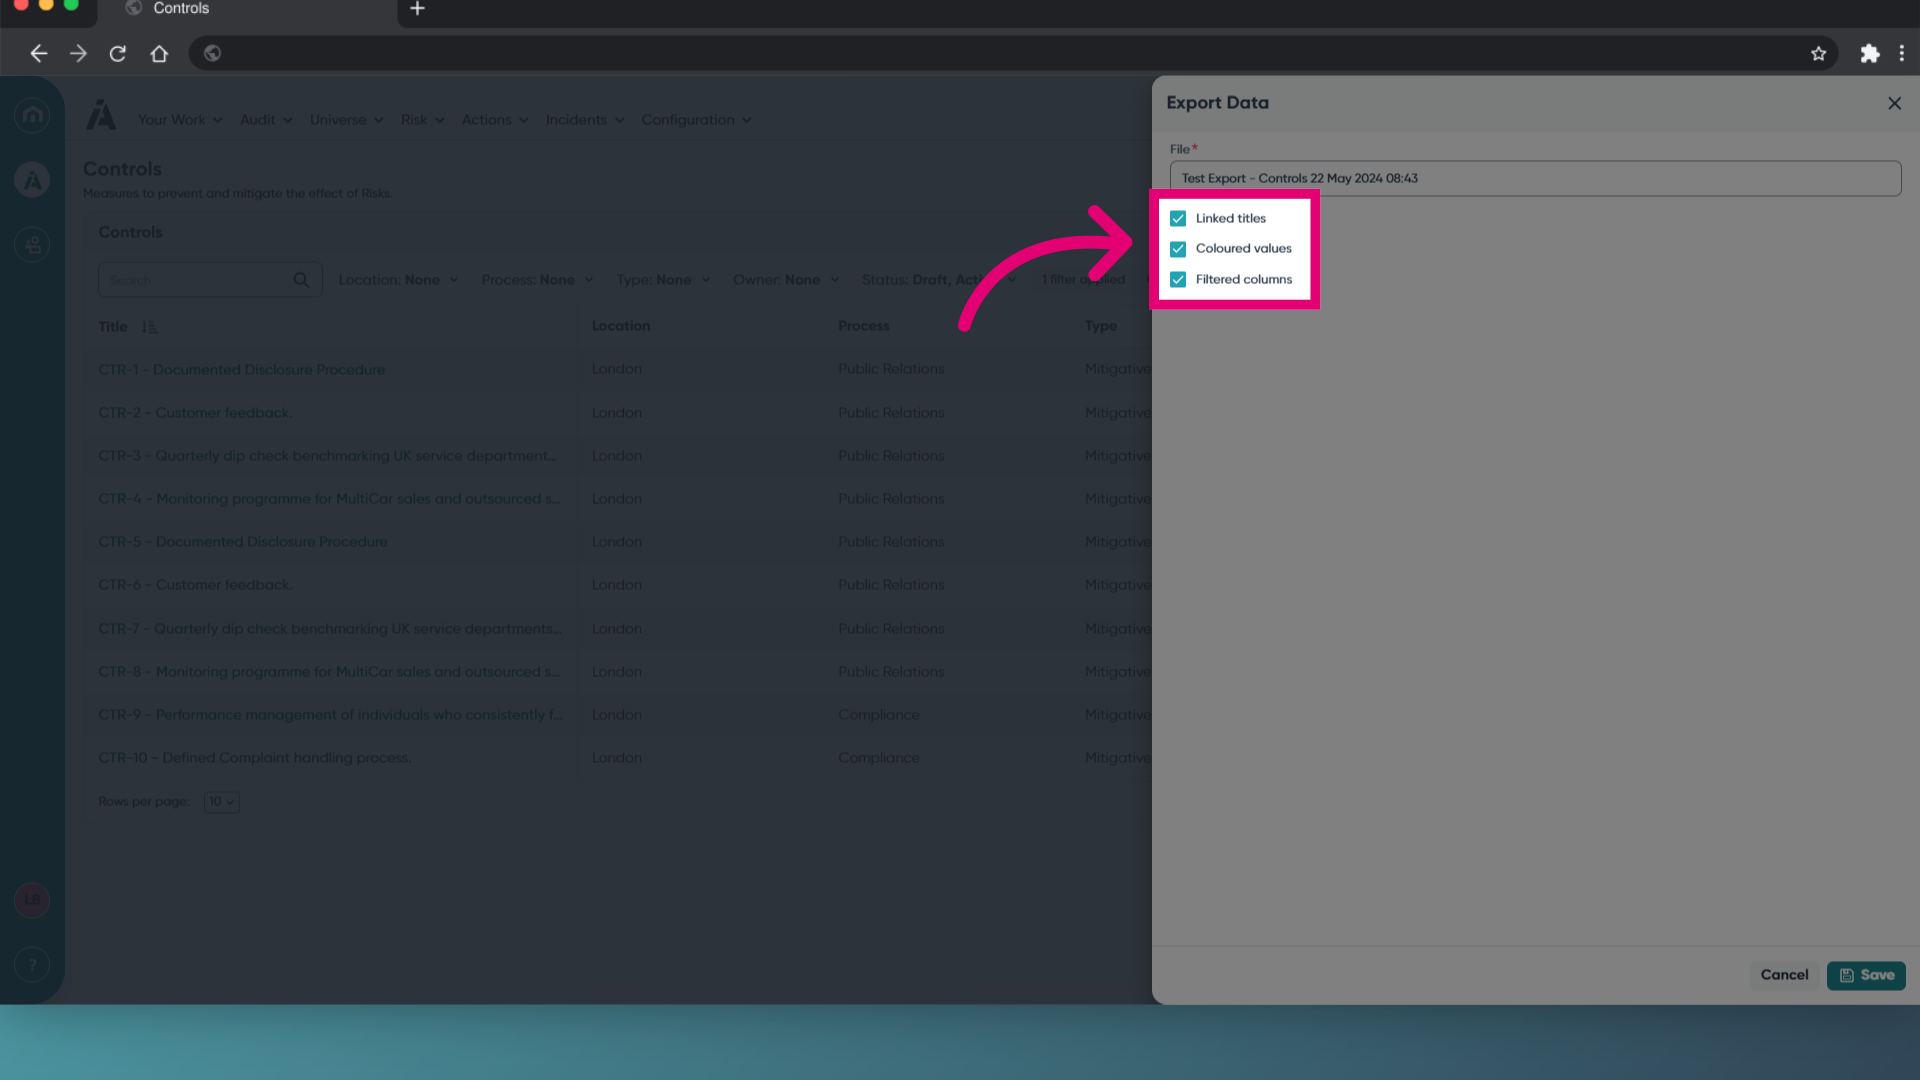Toggle the Filtered columns checkbox
Screen dimensions: 1920x1080
click(x=1178, y=280)
